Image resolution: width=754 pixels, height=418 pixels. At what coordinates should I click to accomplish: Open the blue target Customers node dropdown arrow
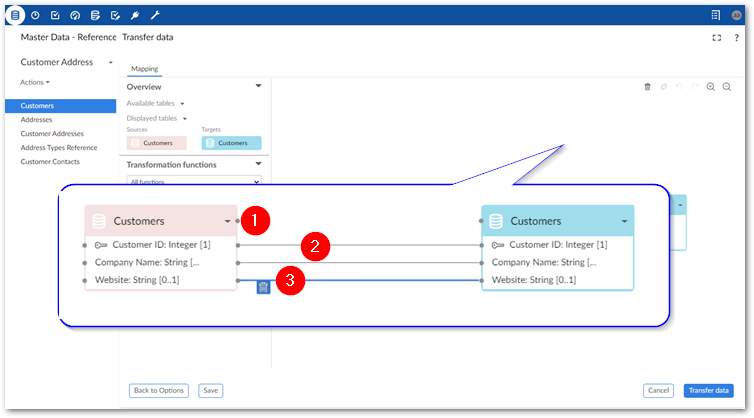click(624, 221)
